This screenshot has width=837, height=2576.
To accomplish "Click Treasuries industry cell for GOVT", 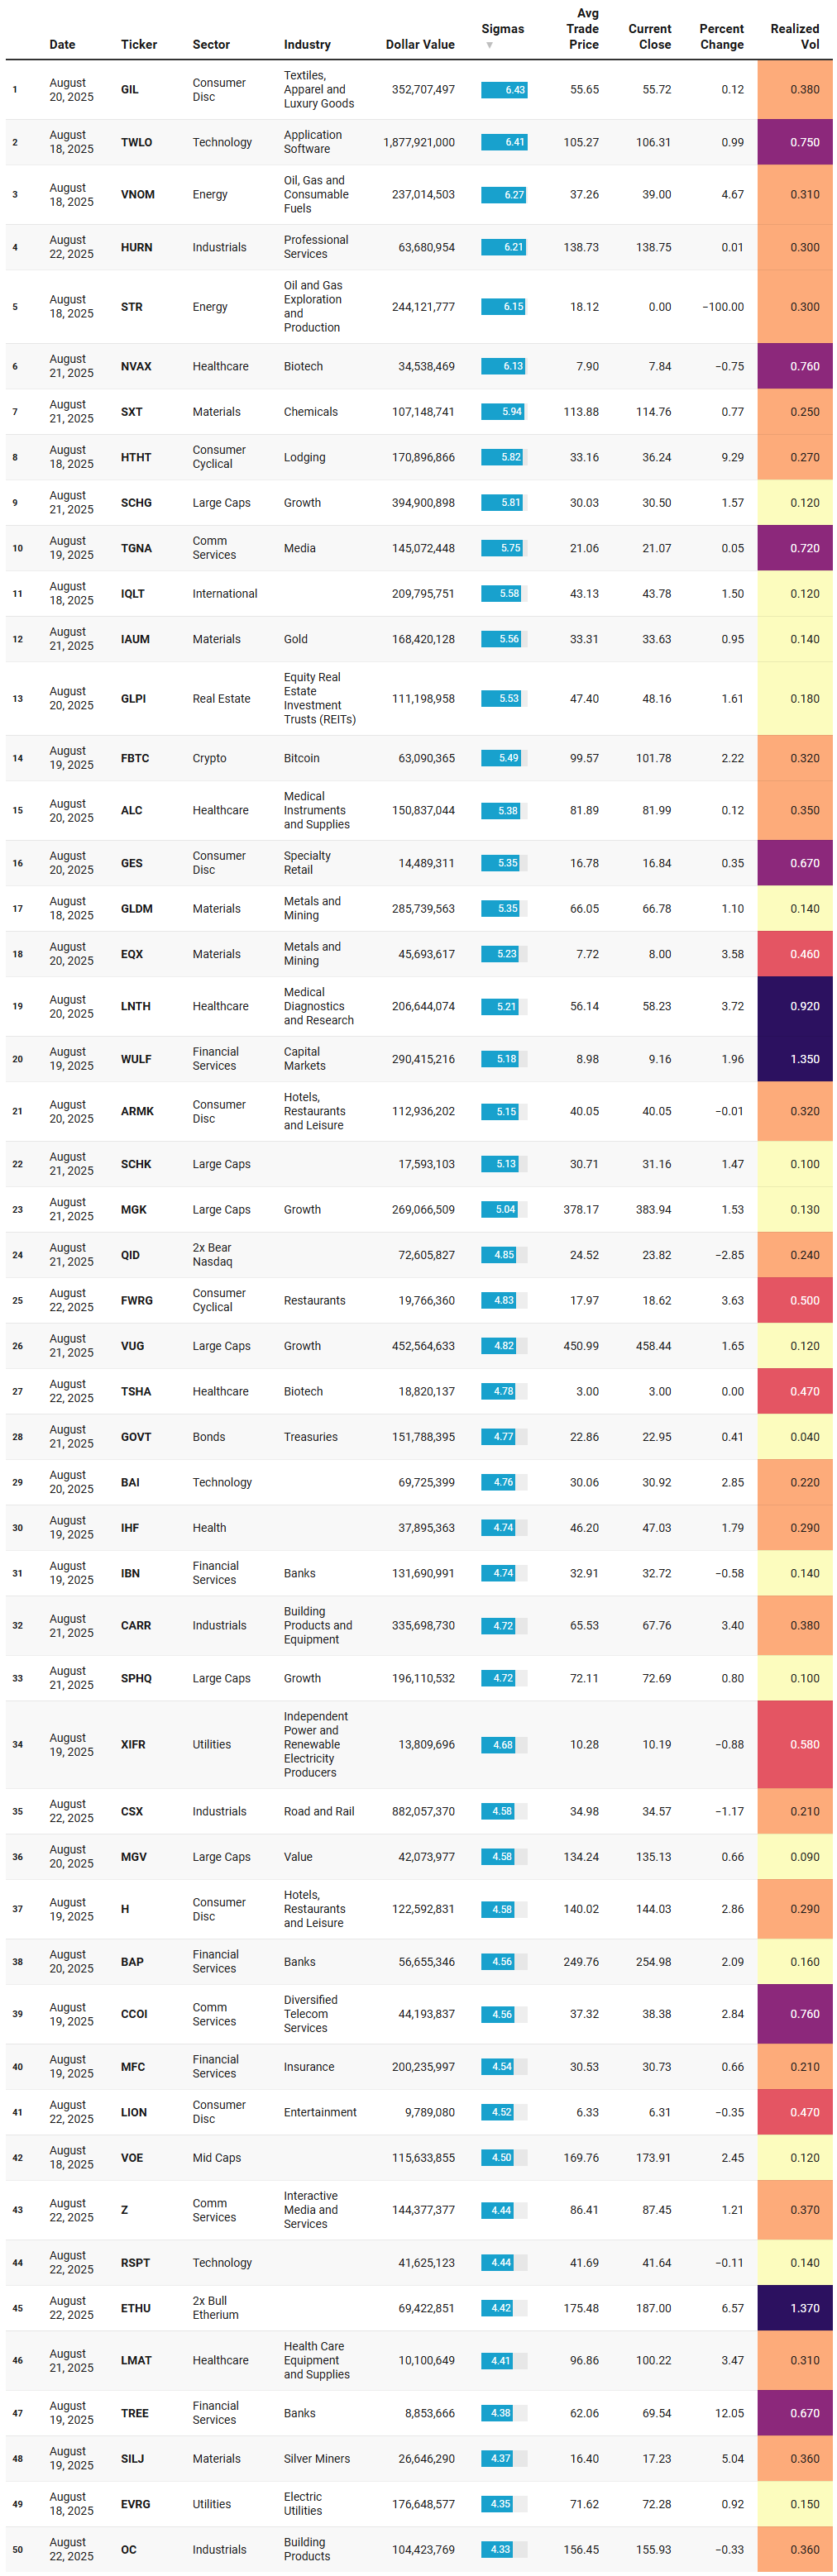I will click(x=310, y=1437).
